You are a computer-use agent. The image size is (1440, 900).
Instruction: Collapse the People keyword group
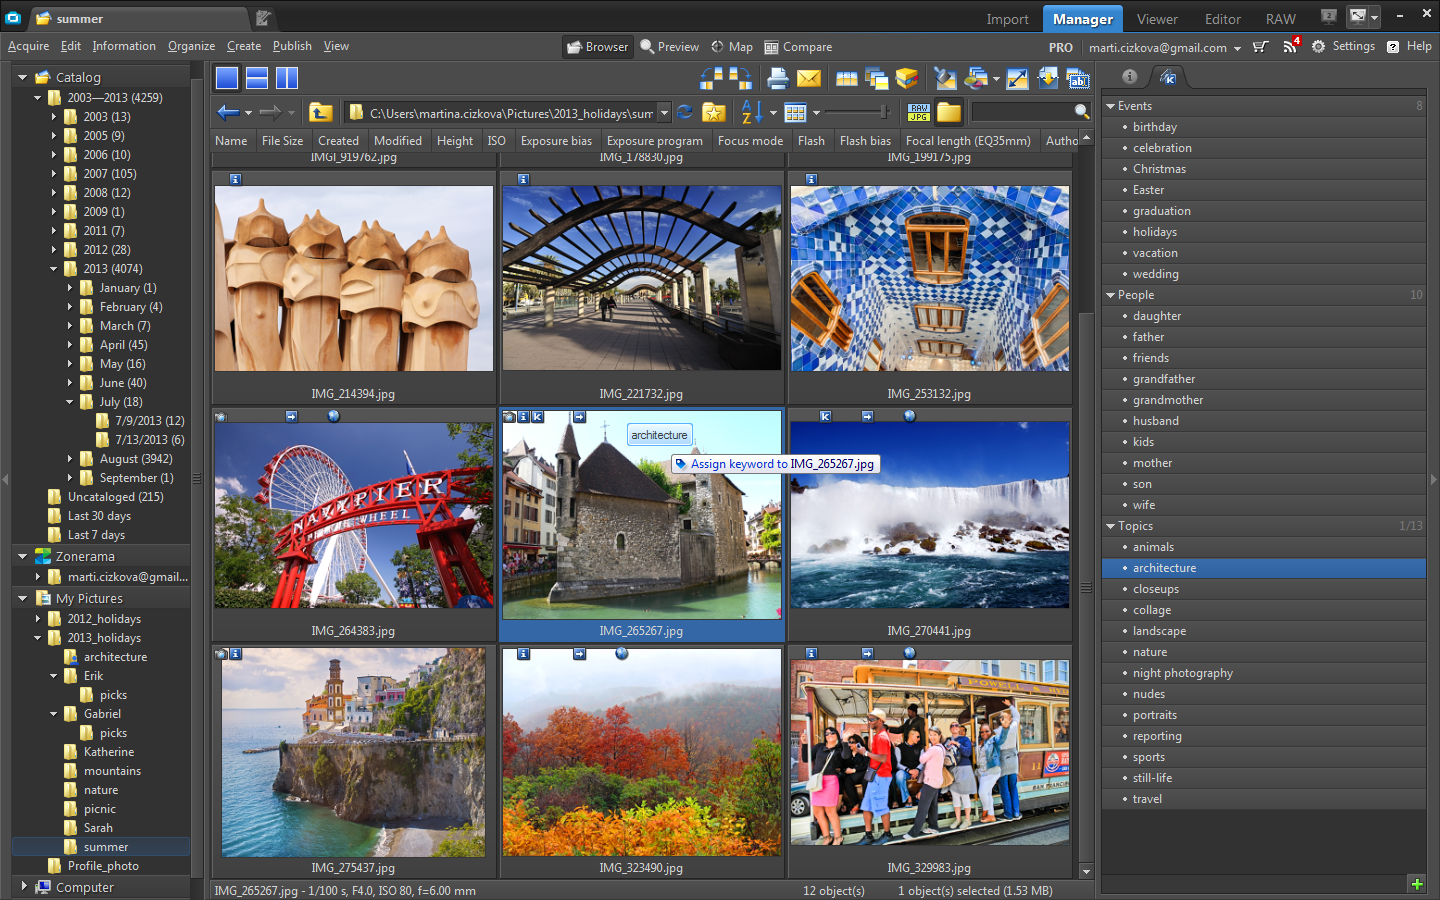[1110, 295]
